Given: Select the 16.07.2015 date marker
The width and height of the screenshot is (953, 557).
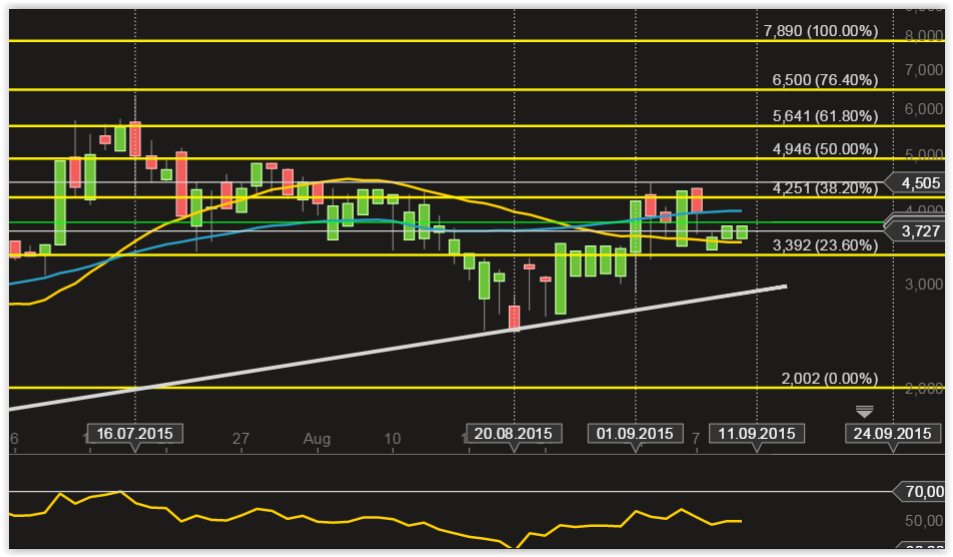Looking at the screenshot, I should [x=134, y=434].
